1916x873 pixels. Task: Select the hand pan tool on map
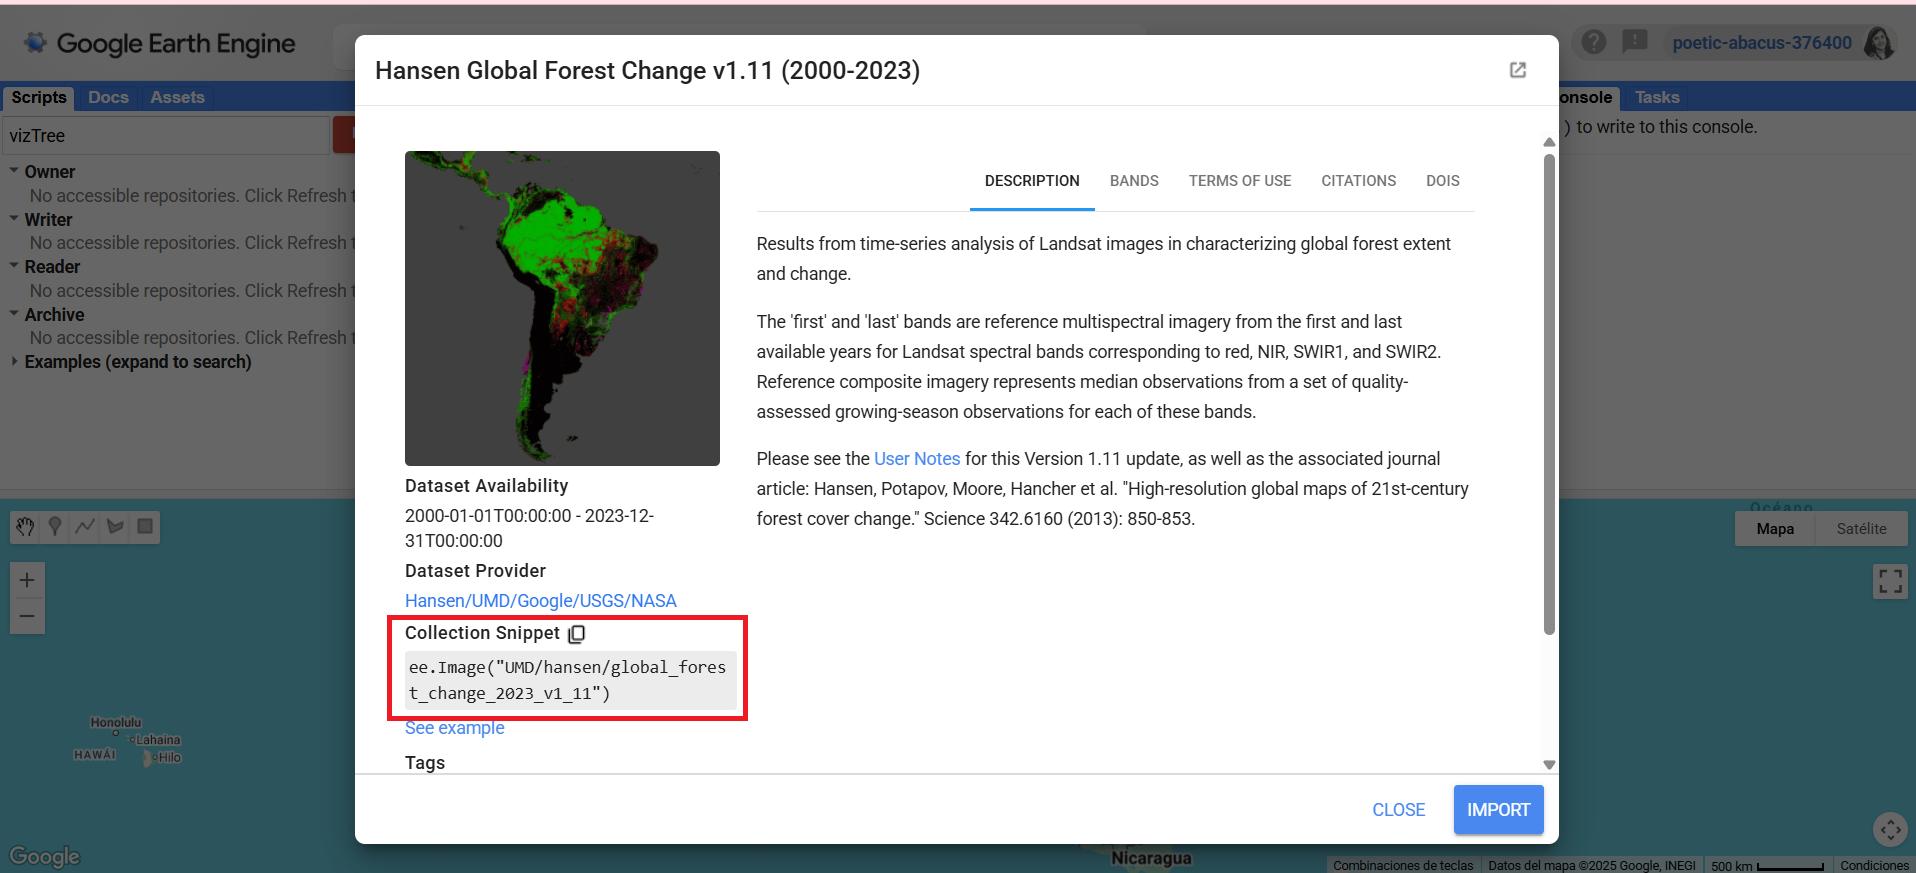[26, 527]
